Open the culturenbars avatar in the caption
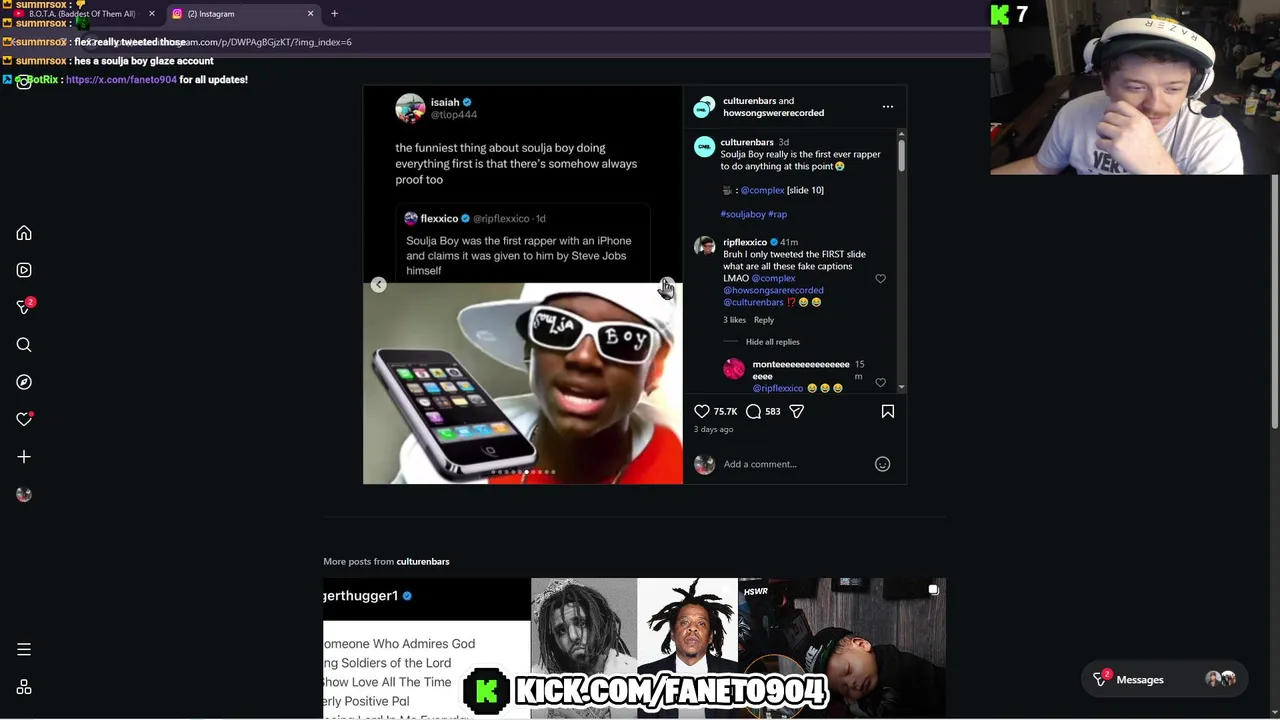Viewport: 1280px width, 720px height. click(x=704, y=147)
